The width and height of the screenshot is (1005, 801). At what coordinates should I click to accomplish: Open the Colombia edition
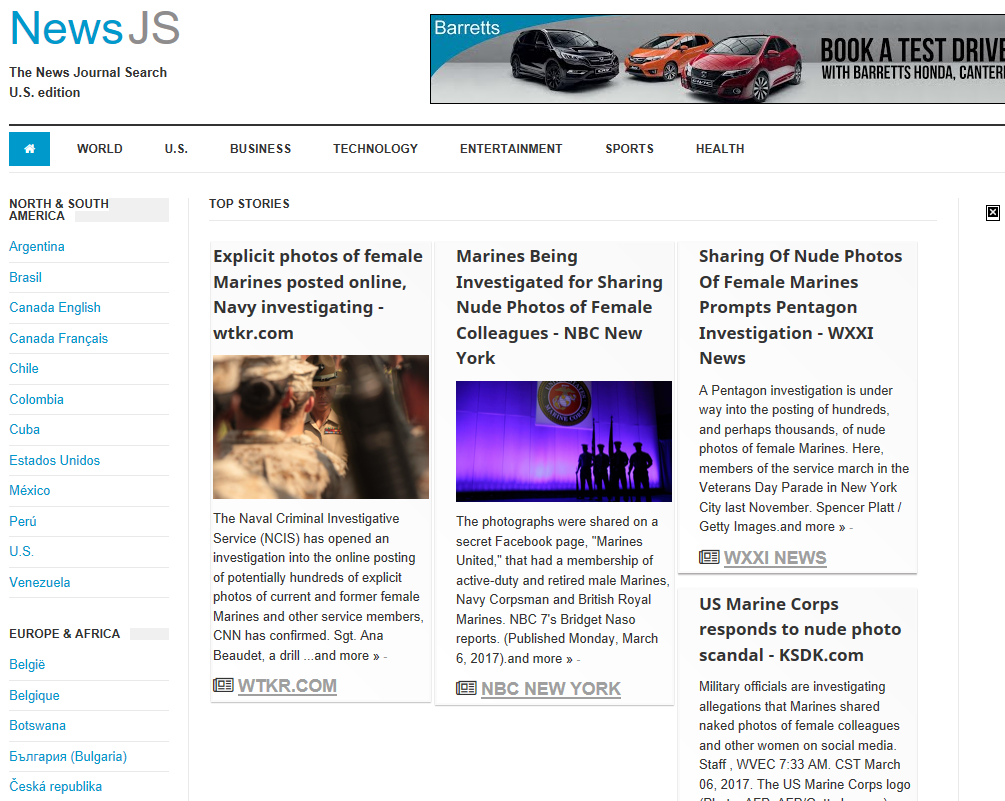pos(37,399)
